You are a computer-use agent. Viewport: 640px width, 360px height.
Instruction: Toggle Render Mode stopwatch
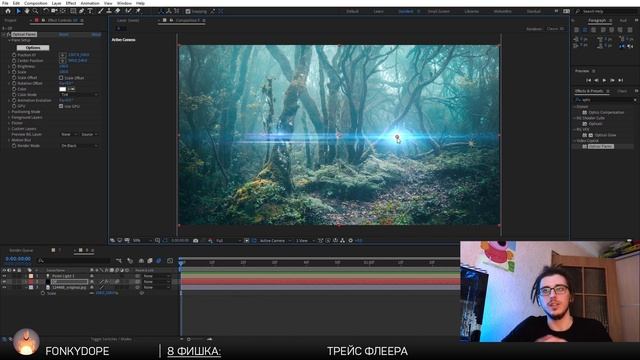14,146
